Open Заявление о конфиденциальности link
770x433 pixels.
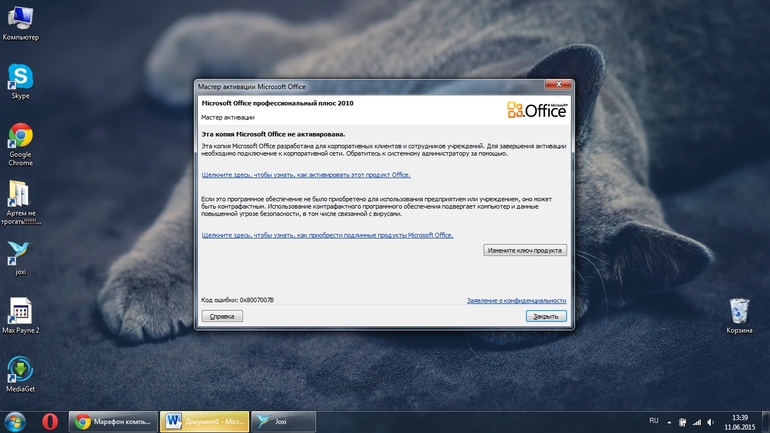517,300
